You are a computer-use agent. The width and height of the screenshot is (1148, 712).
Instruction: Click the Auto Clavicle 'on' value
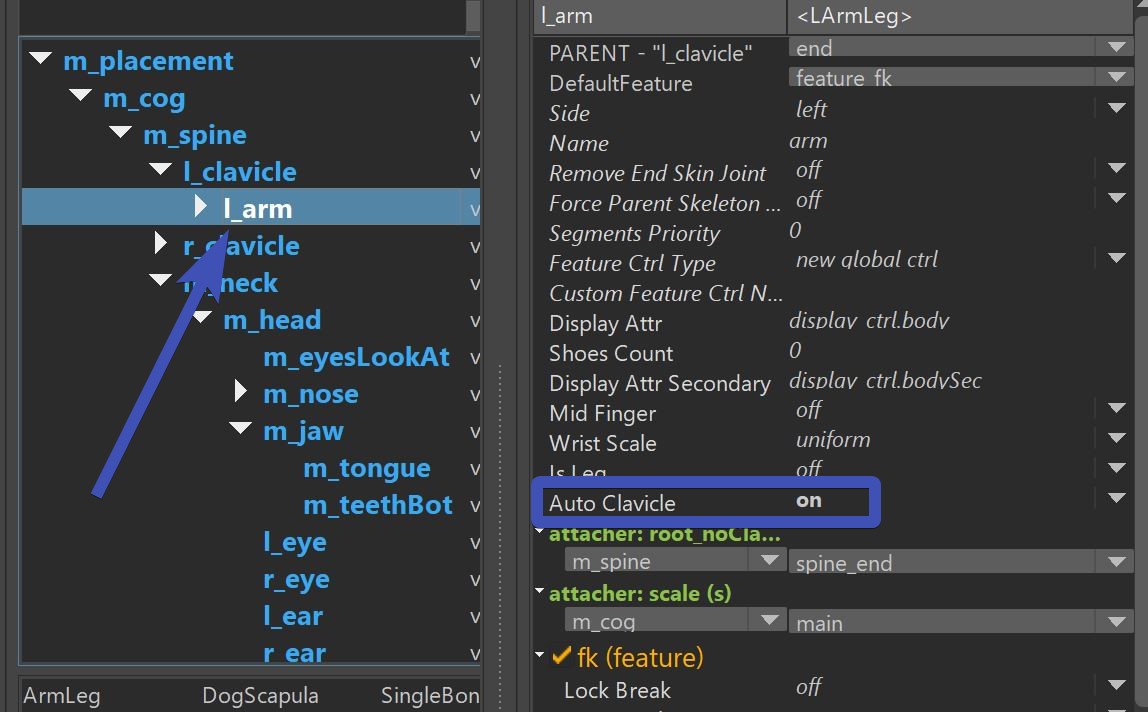[x=808, y=501]
